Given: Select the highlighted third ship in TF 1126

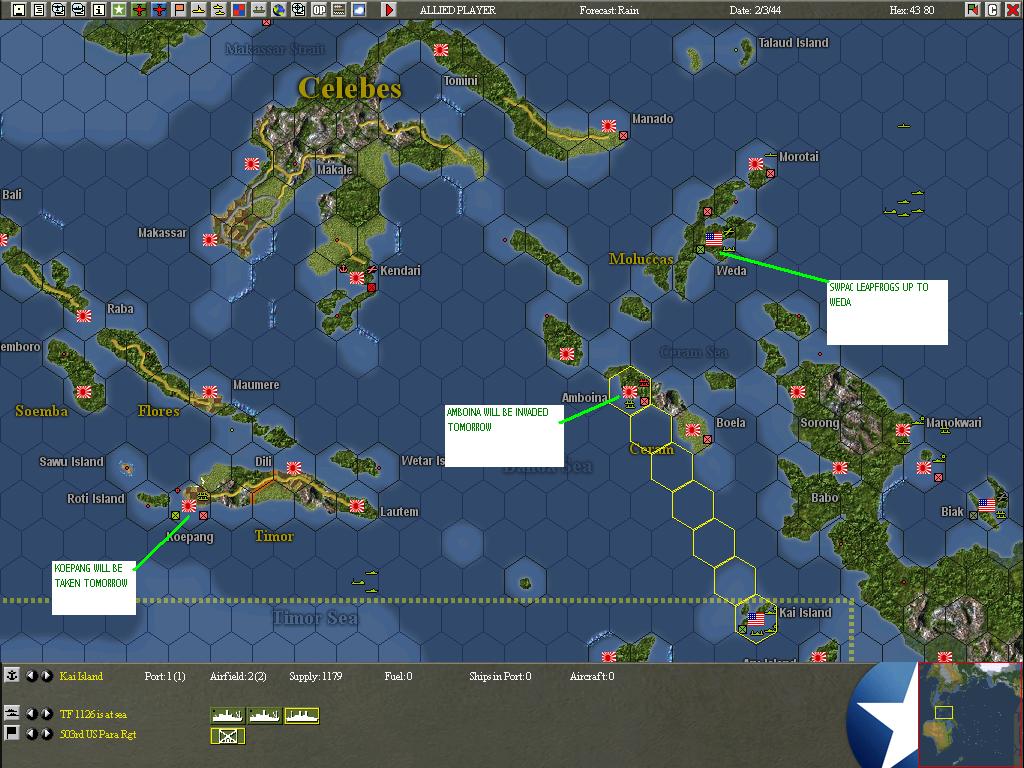Looking at the screenshot, I should point(302,715).
